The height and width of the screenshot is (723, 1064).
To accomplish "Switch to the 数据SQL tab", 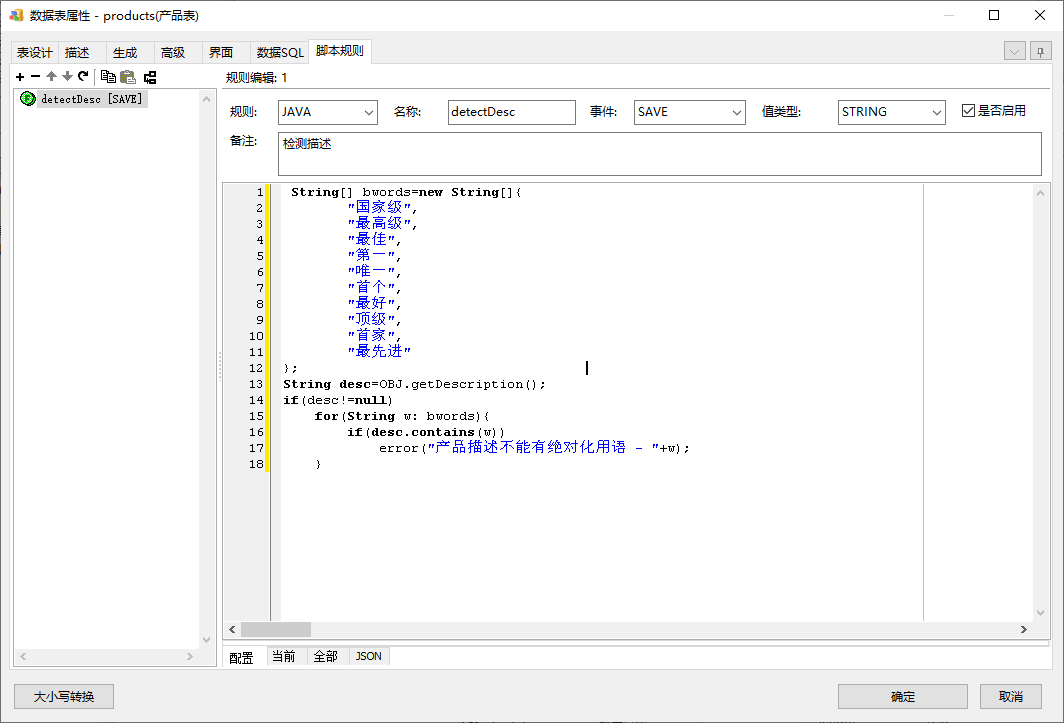I will (279, 52).
